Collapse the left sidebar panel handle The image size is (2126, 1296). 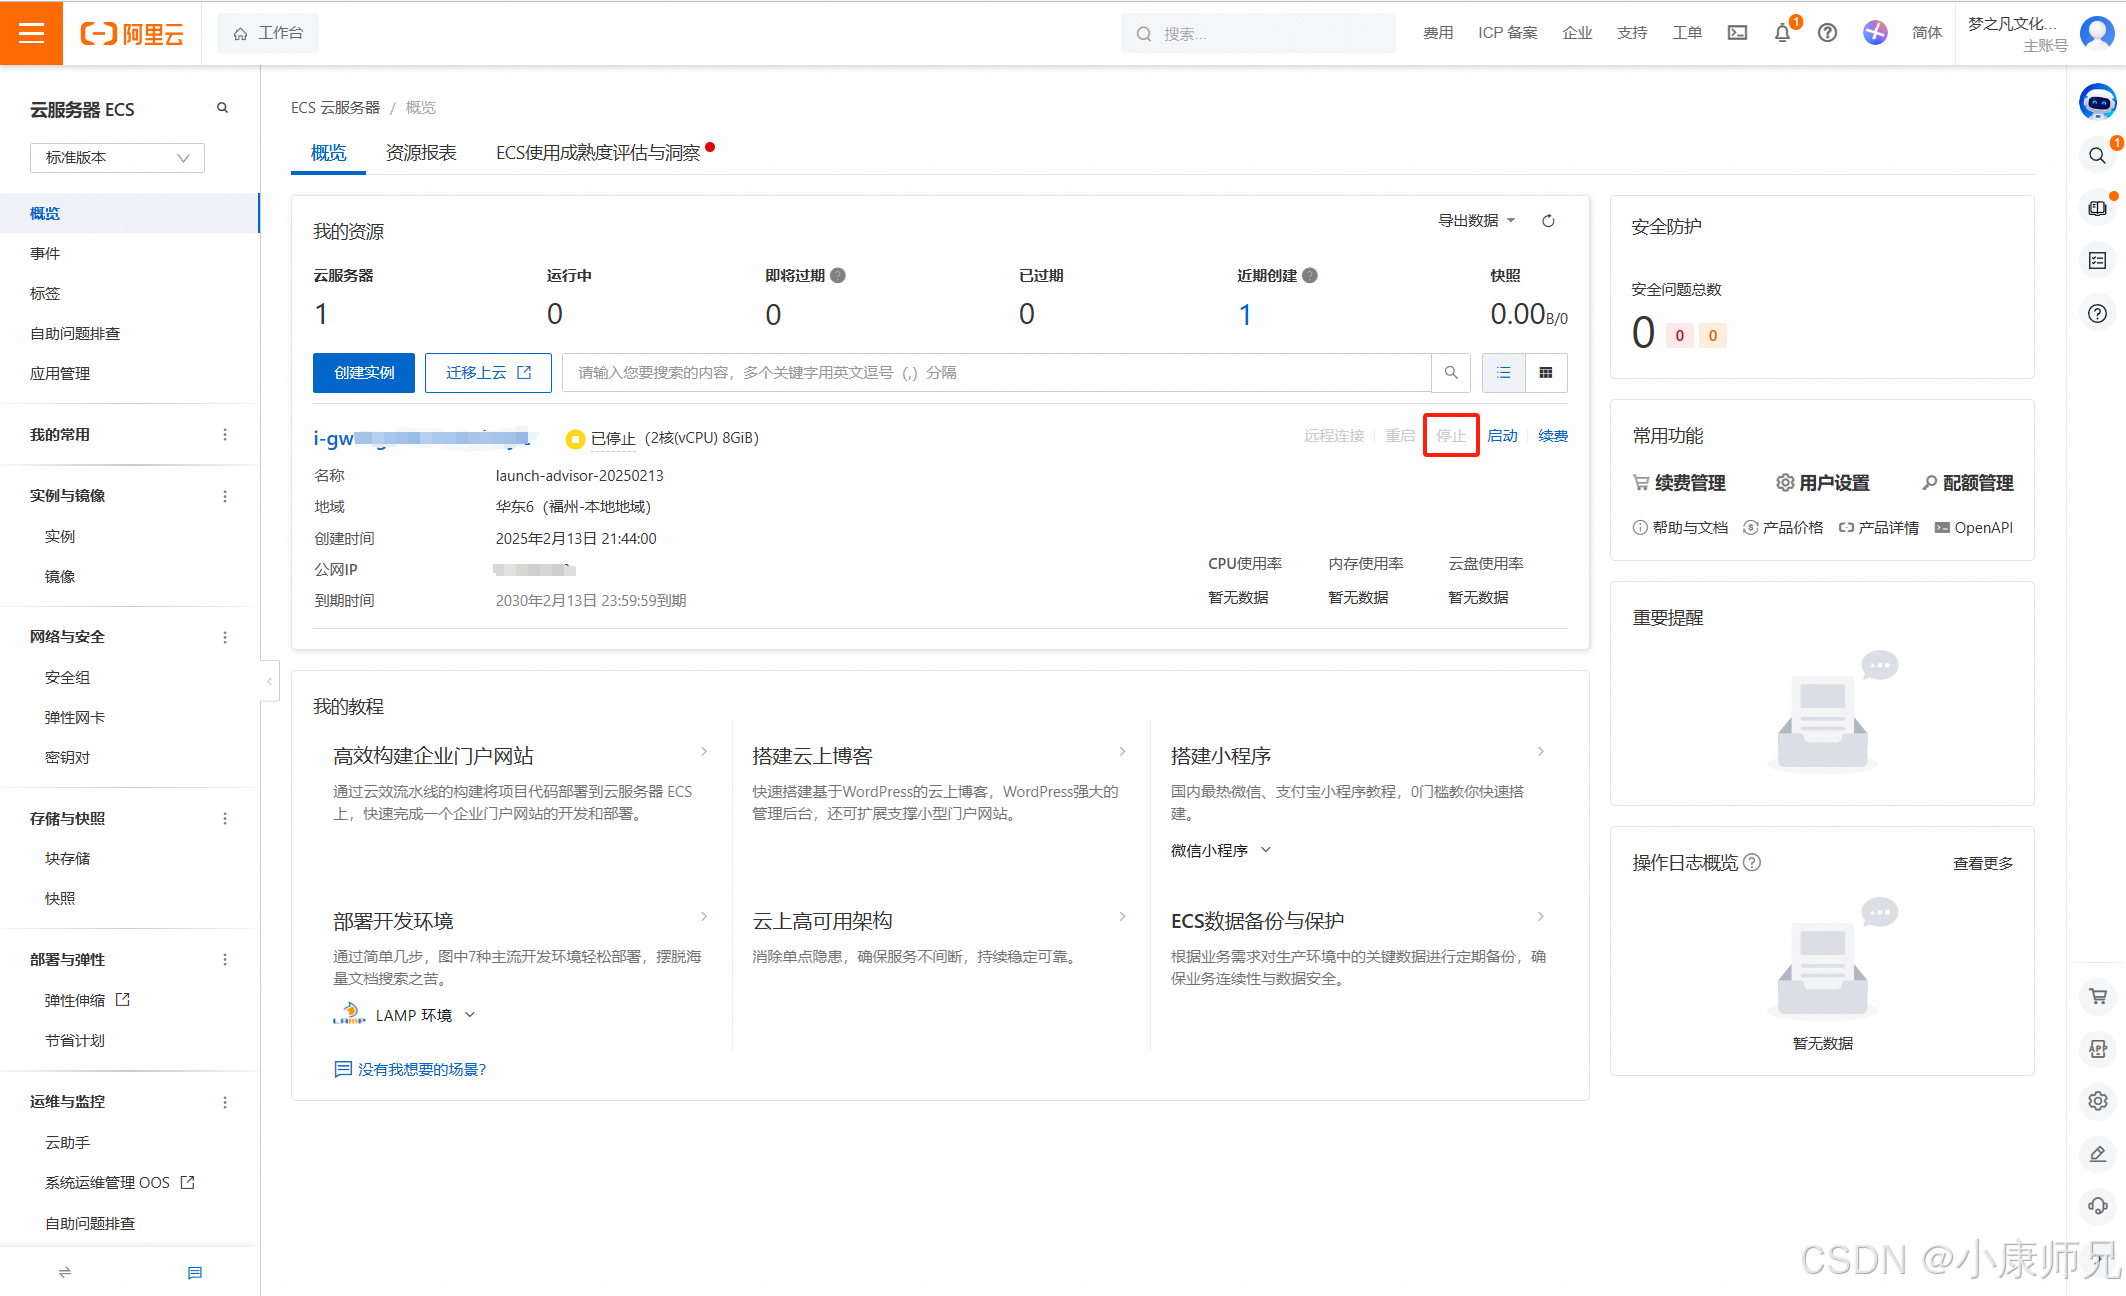pyautogui.click(x=269, y=681)
